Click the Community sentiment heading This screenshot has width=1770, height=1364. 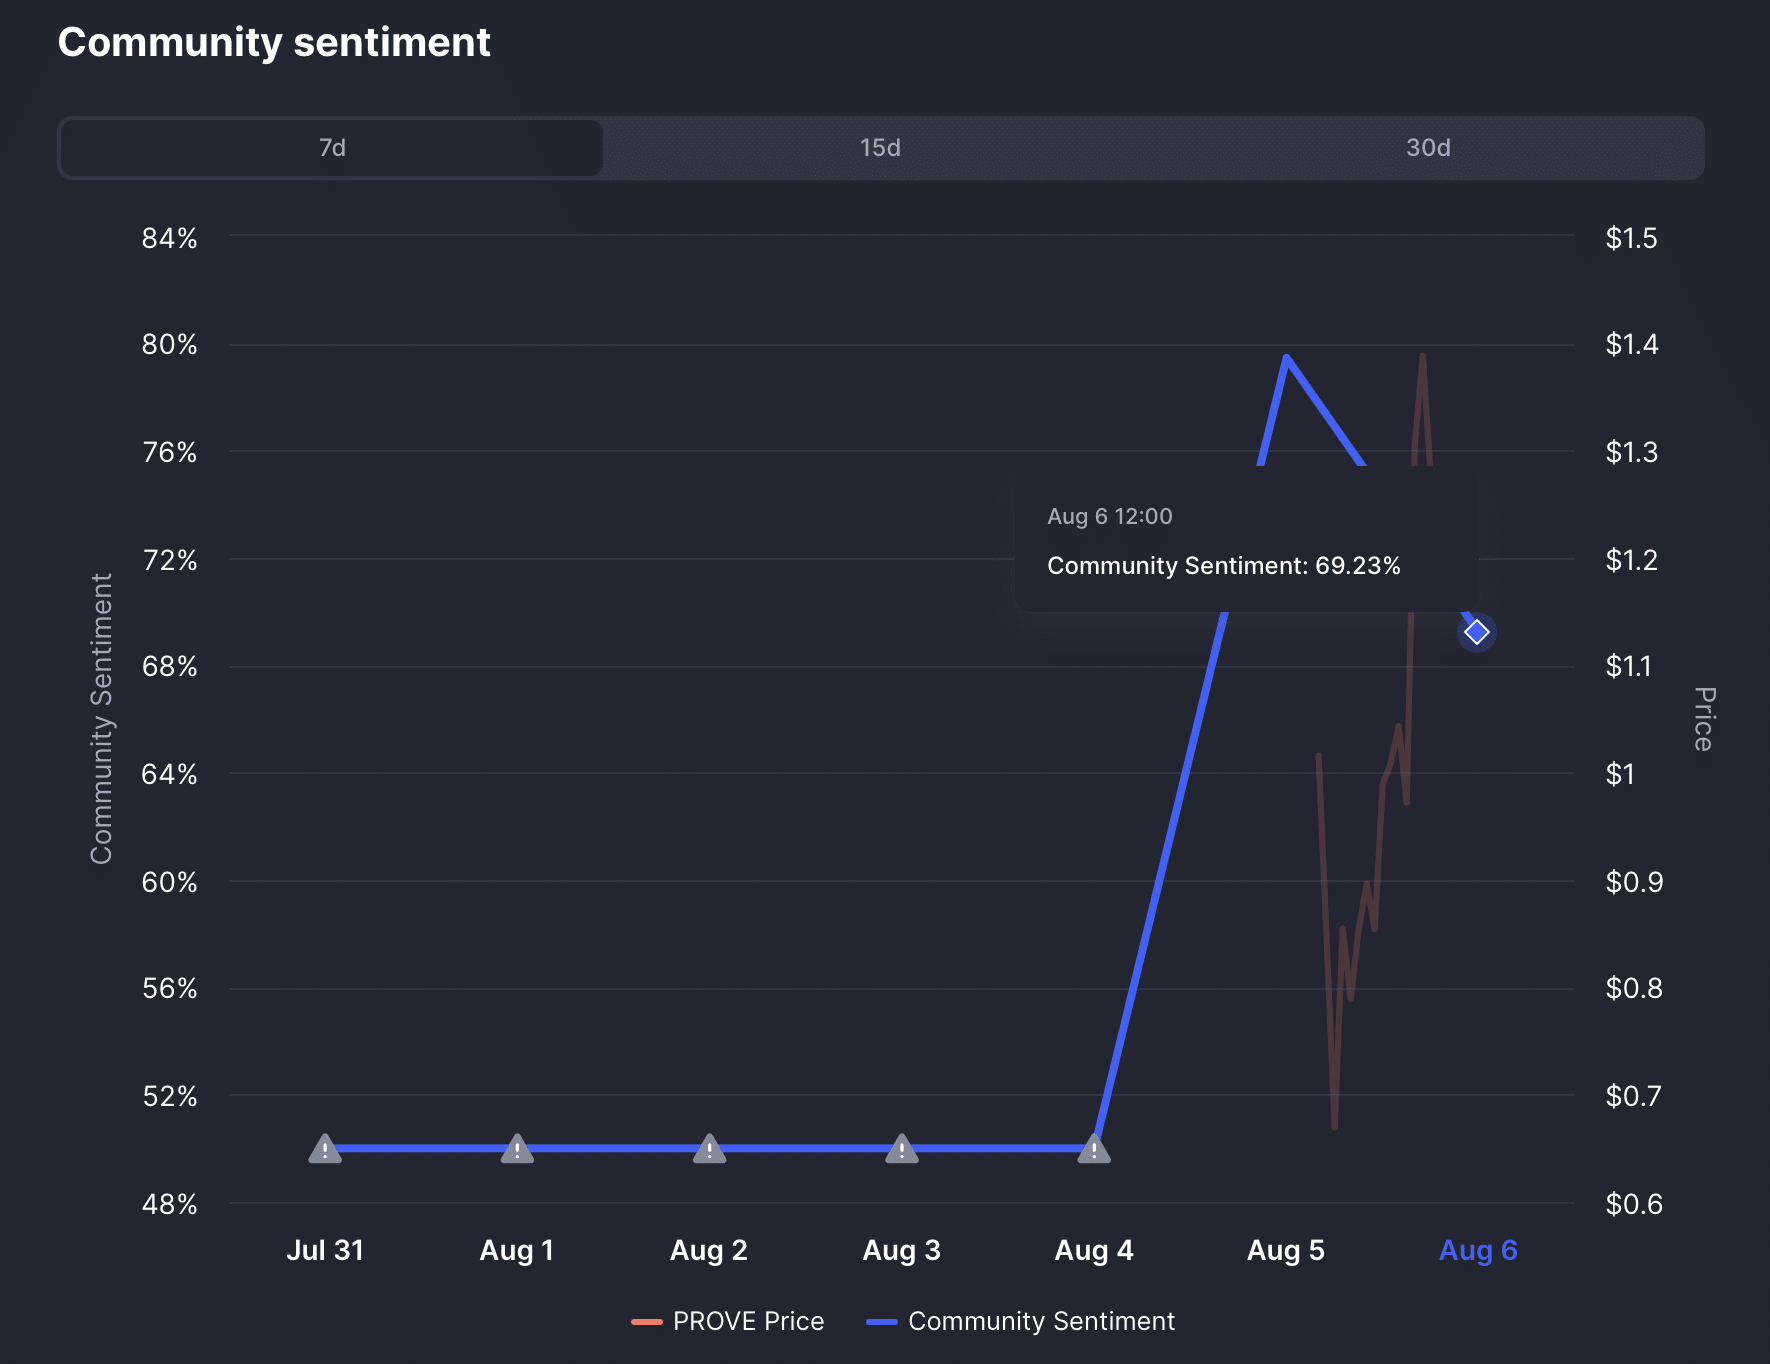(274, 42)
